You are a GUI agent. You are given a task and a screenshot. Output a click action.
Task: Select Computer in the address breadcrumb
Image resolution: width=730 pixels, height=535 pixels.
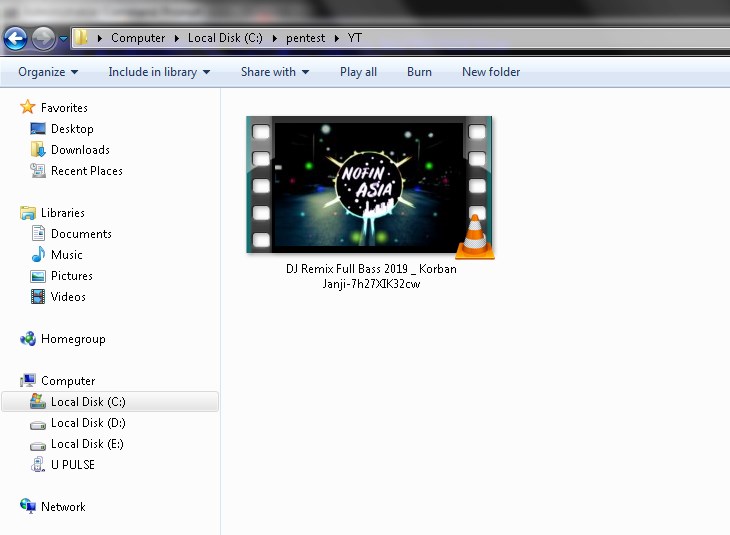[x=138, y=38]
